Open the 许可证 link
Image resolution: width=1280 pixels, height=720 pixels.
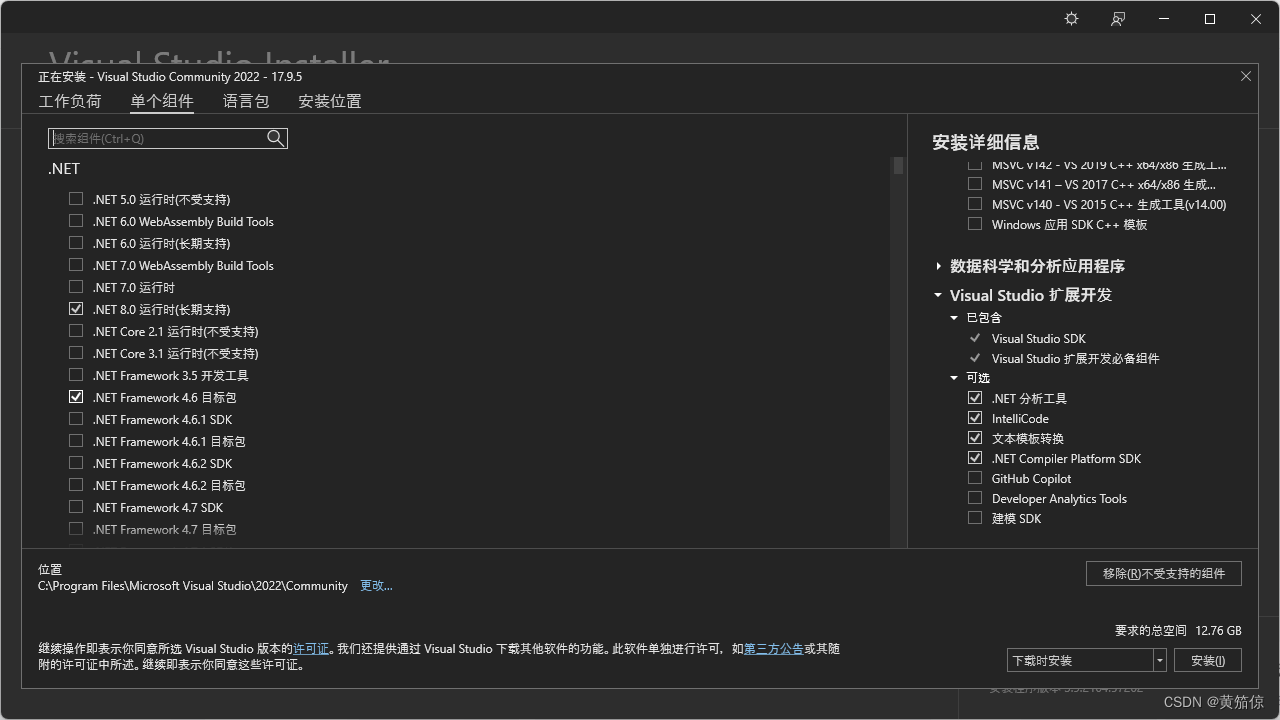(x=311, y=649)
